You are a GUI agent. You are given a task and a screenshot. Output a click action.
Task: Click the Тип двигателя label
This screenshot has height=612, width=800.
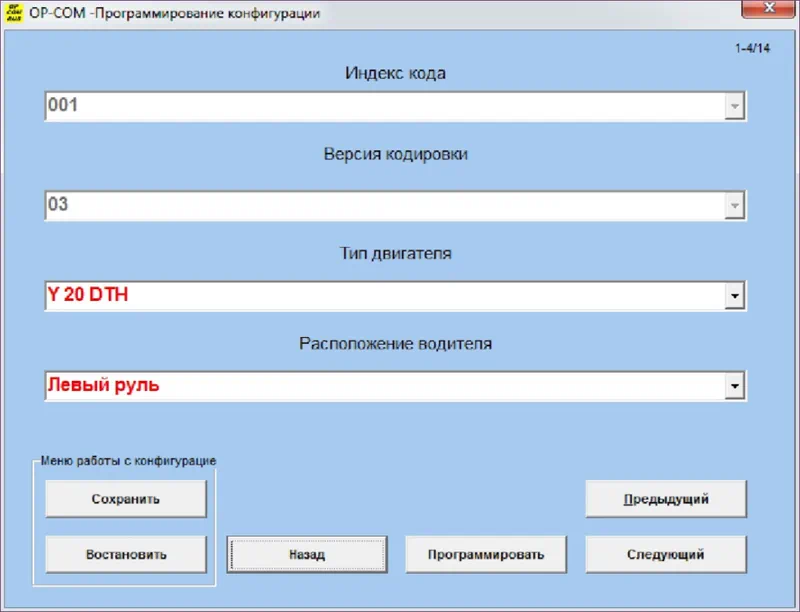(x=395, y=253)
